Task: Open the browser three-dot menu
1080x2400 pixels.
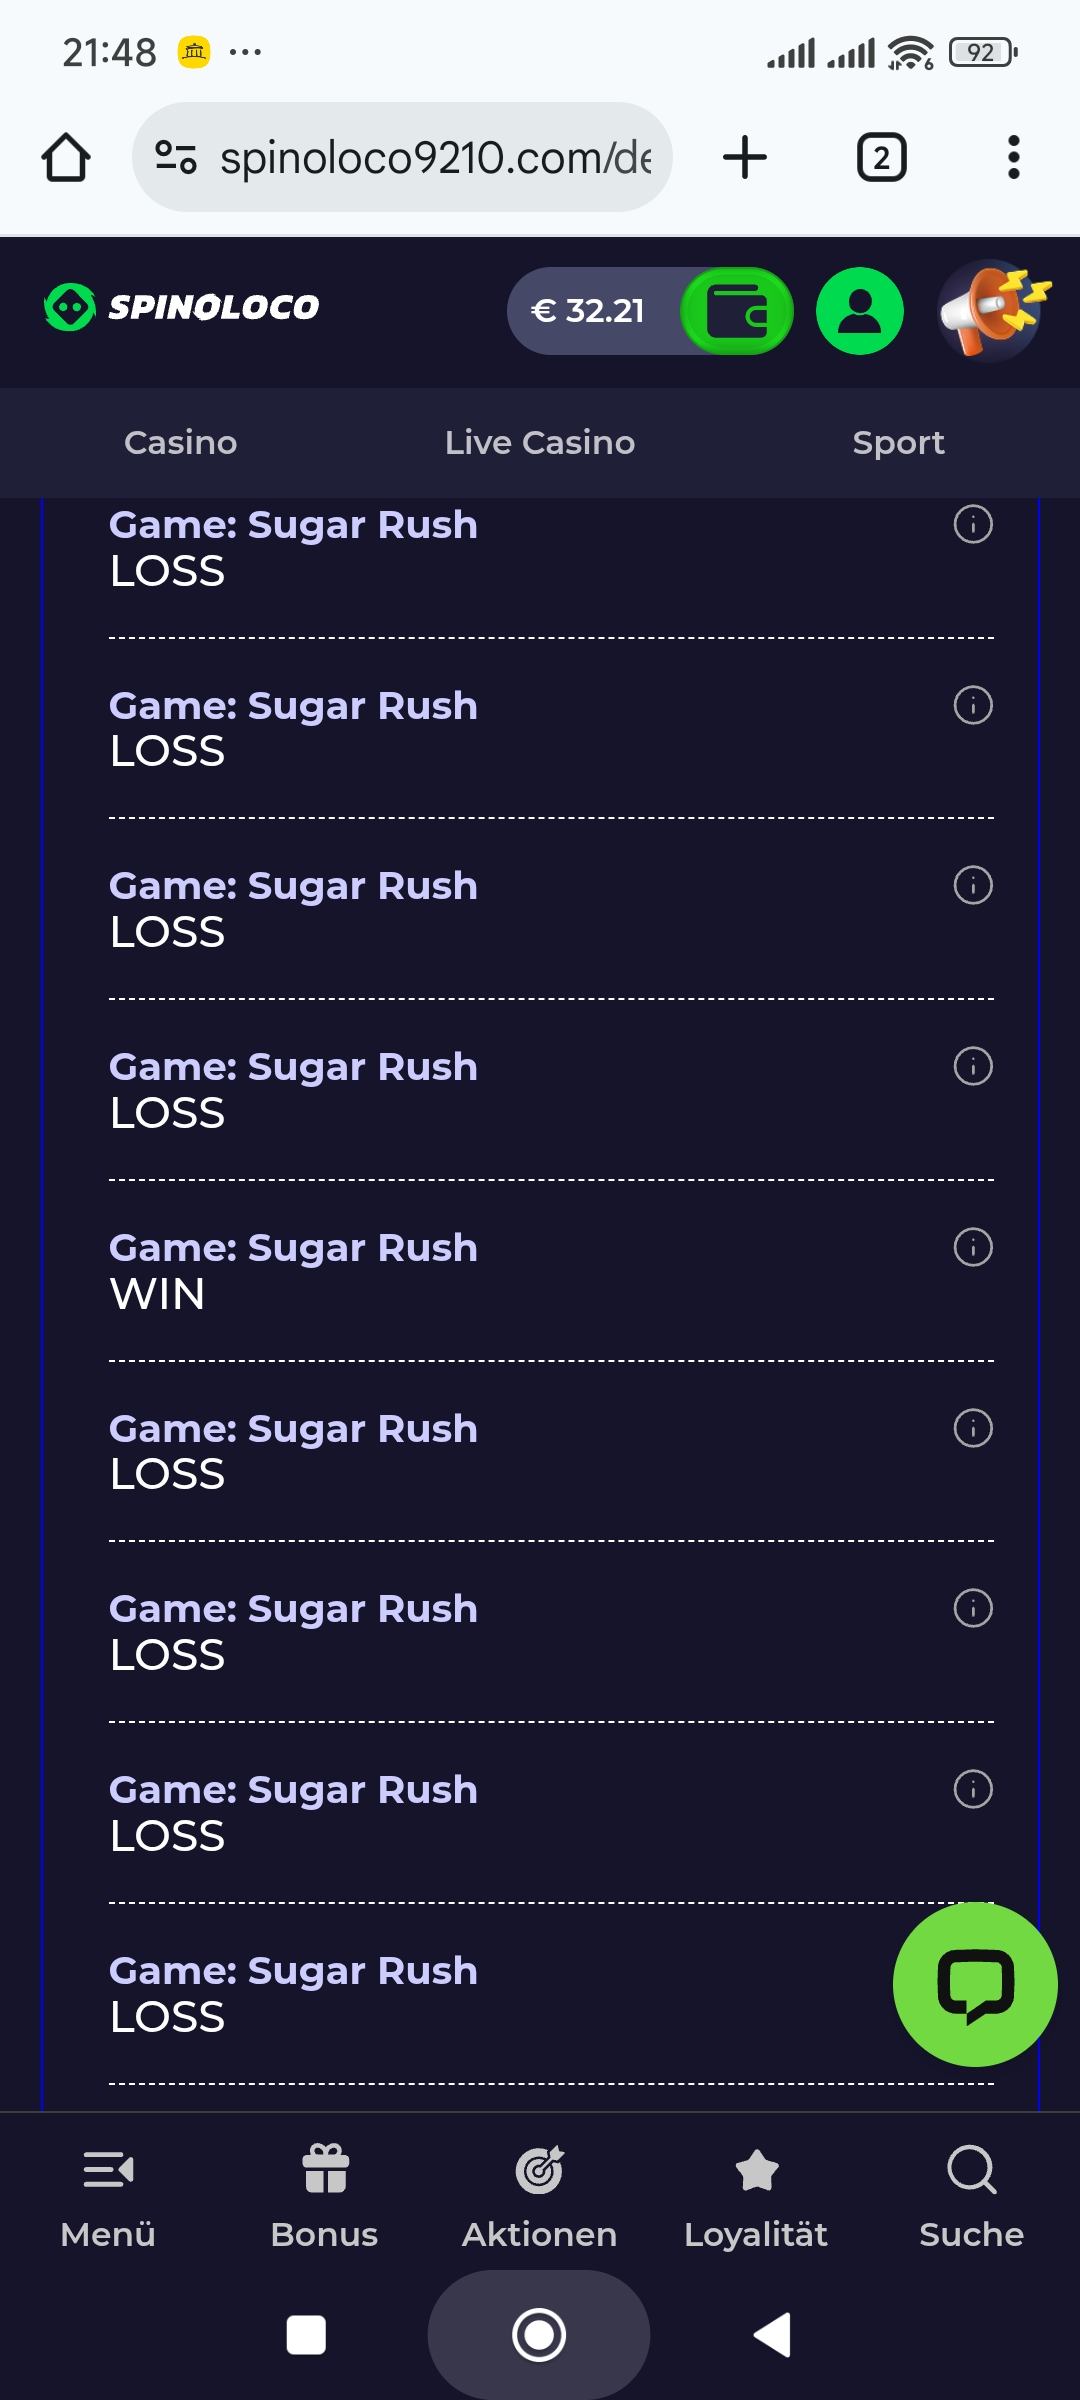Action: point(1013,158)
